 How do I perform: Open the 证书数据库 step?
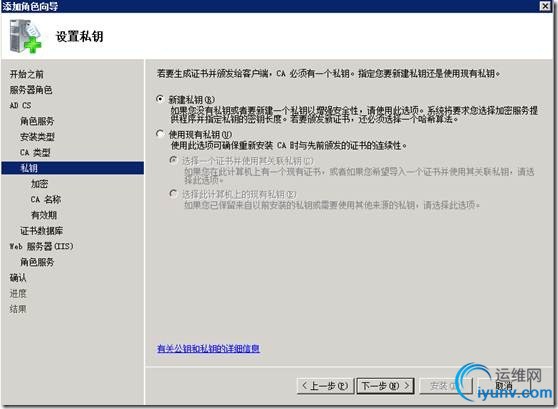[x=41, y=231]
